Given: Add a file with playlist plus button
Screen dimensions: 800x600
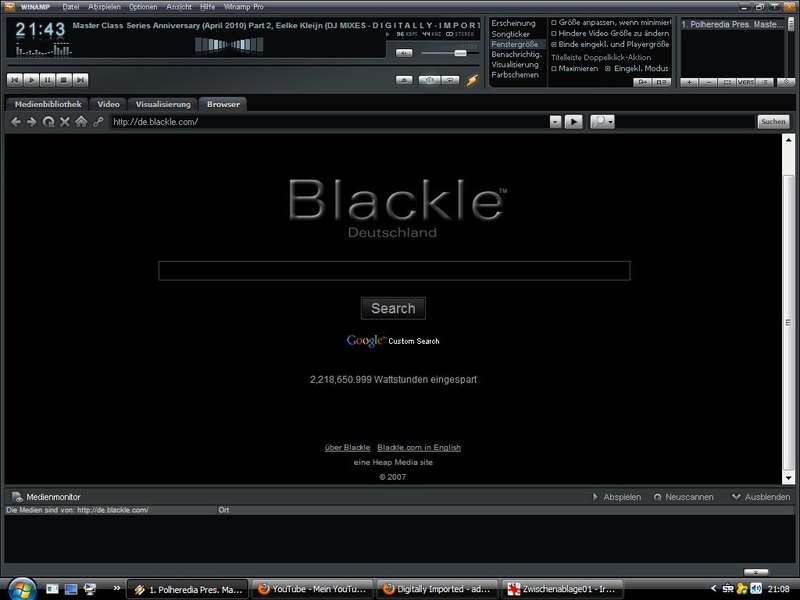Looking at the screenshot, I should 689,82.
